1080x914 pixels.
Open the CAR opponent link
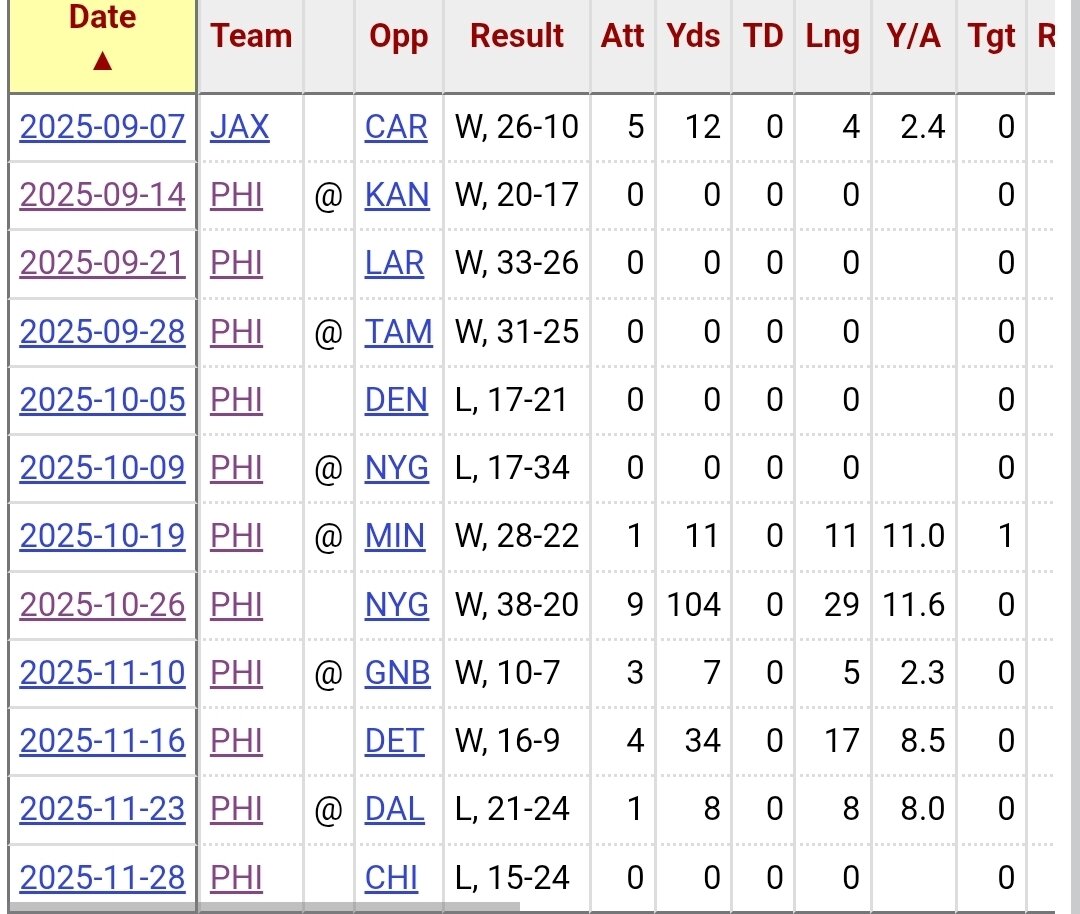[396, 127]
